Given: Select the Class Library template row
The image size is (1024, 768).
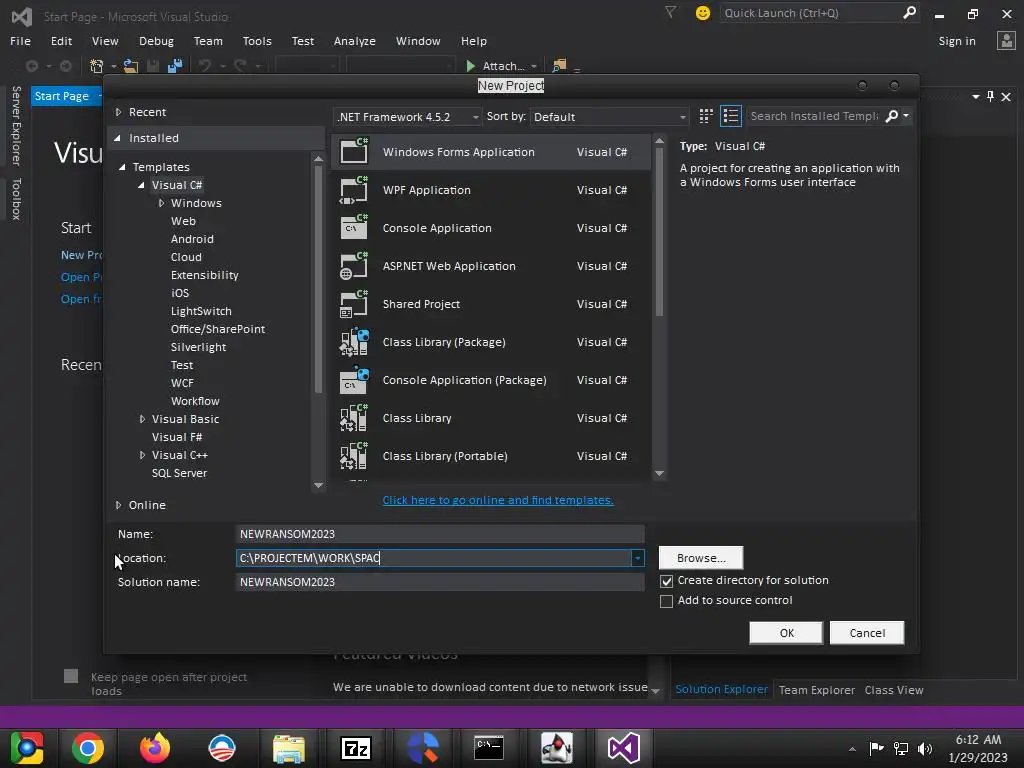Looking at the screenshot, I should 491,418.
